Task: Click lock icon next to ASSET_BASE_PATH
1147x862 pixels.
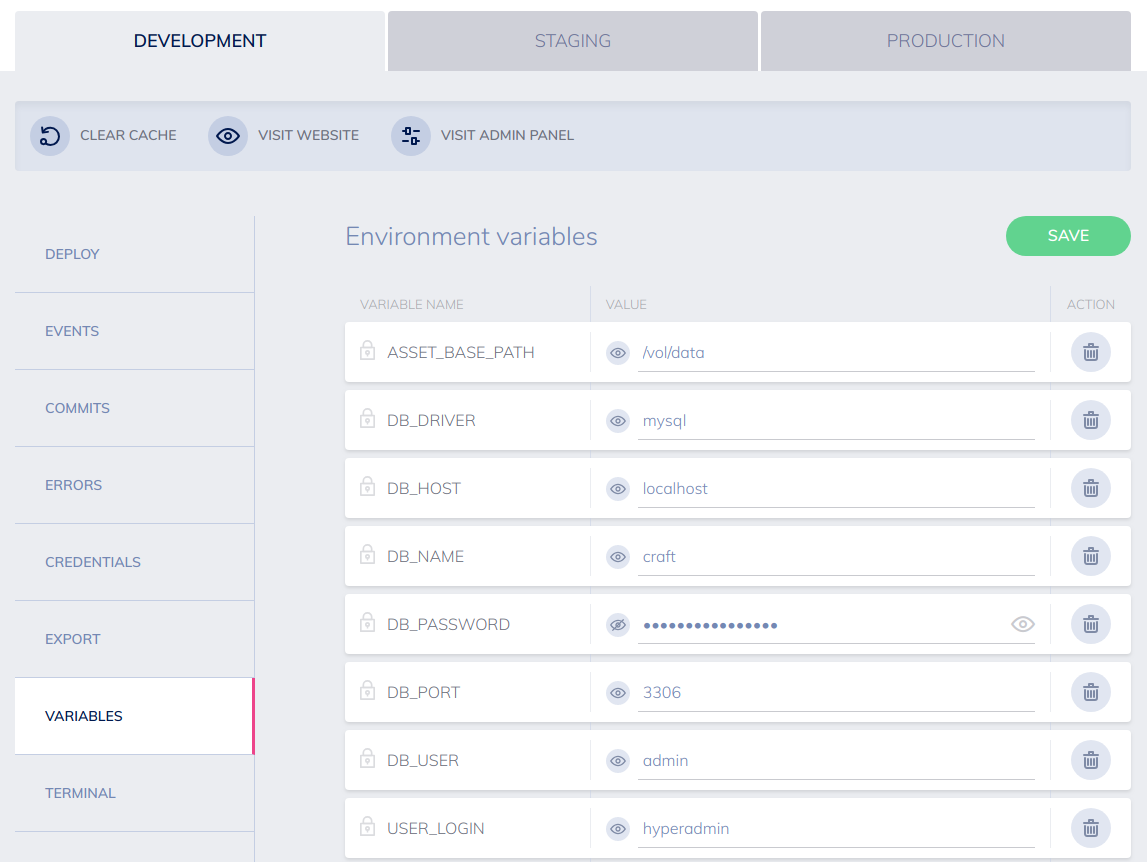Action: click(367, 351)
